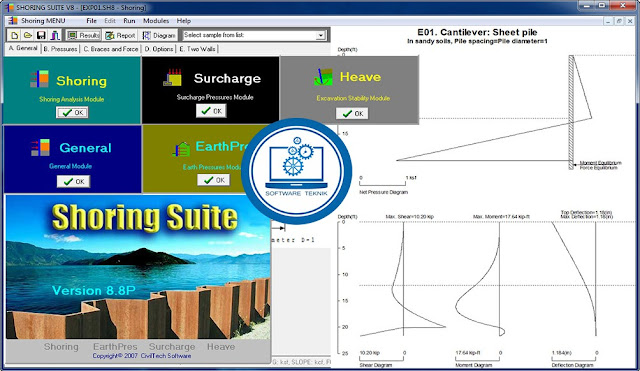
Task: Click the application icon in title bar
Action: click(9, 7)
